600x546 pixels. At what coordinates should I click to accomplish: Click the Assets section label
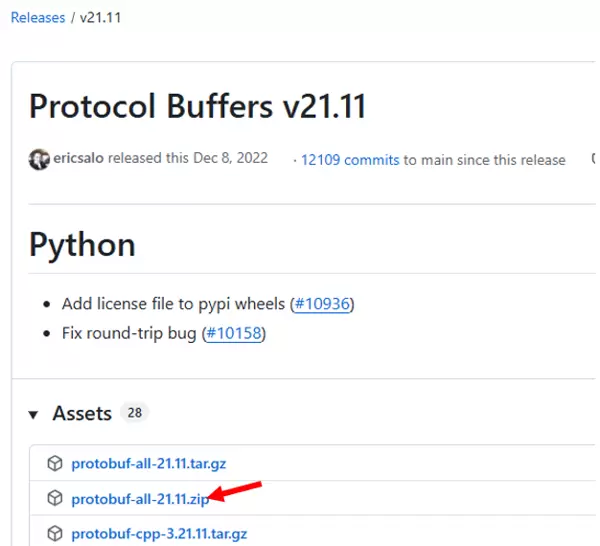(82, 413)
